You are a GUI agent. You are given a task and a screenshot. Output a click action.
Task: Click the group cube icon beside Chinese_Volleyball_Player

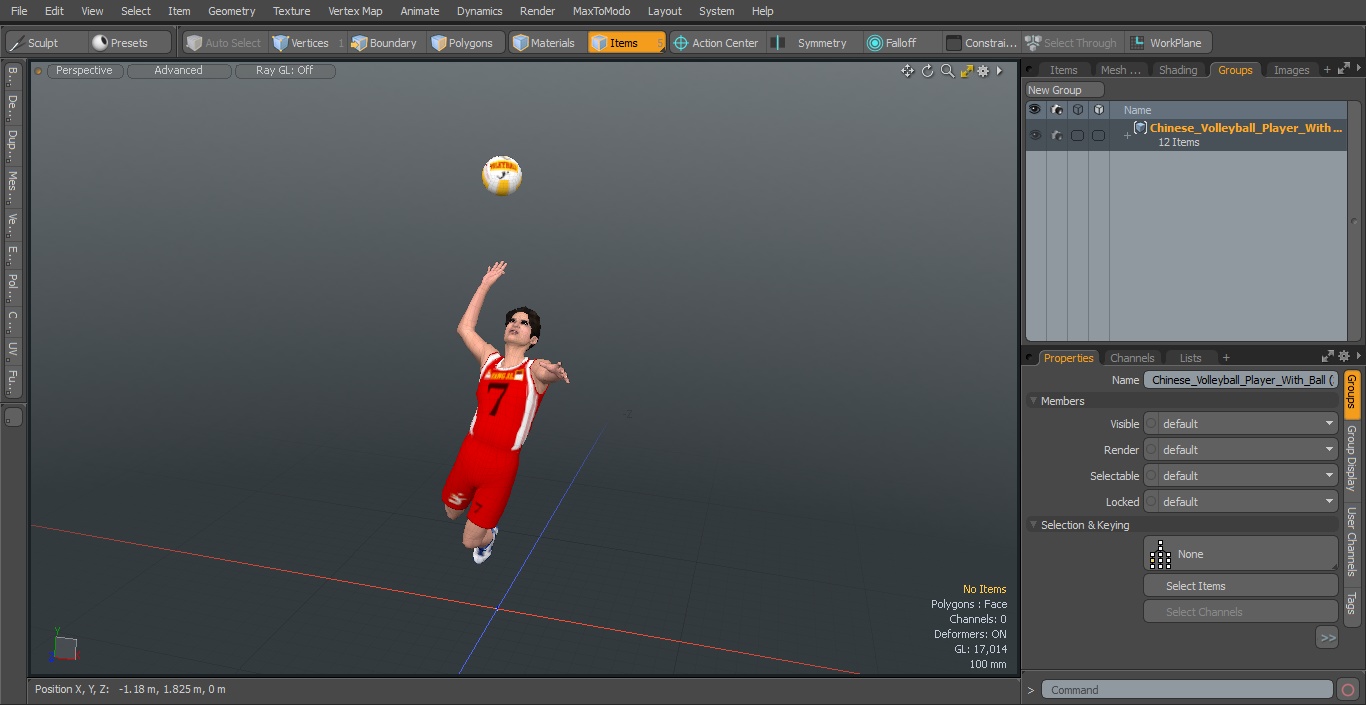1140,128
